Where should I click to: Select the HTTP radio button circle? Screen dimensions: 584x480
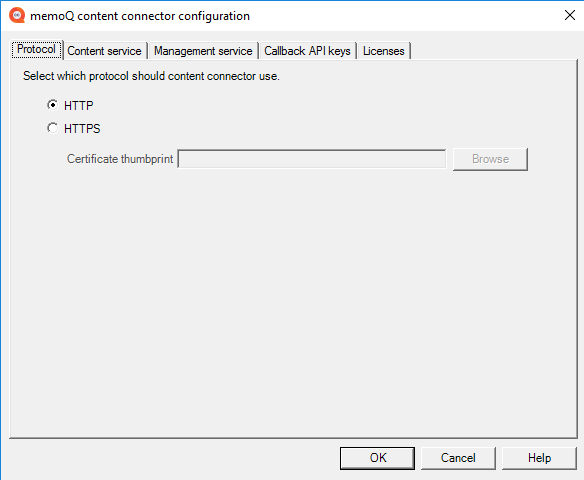pyautogui.click(x=53, y=105)
